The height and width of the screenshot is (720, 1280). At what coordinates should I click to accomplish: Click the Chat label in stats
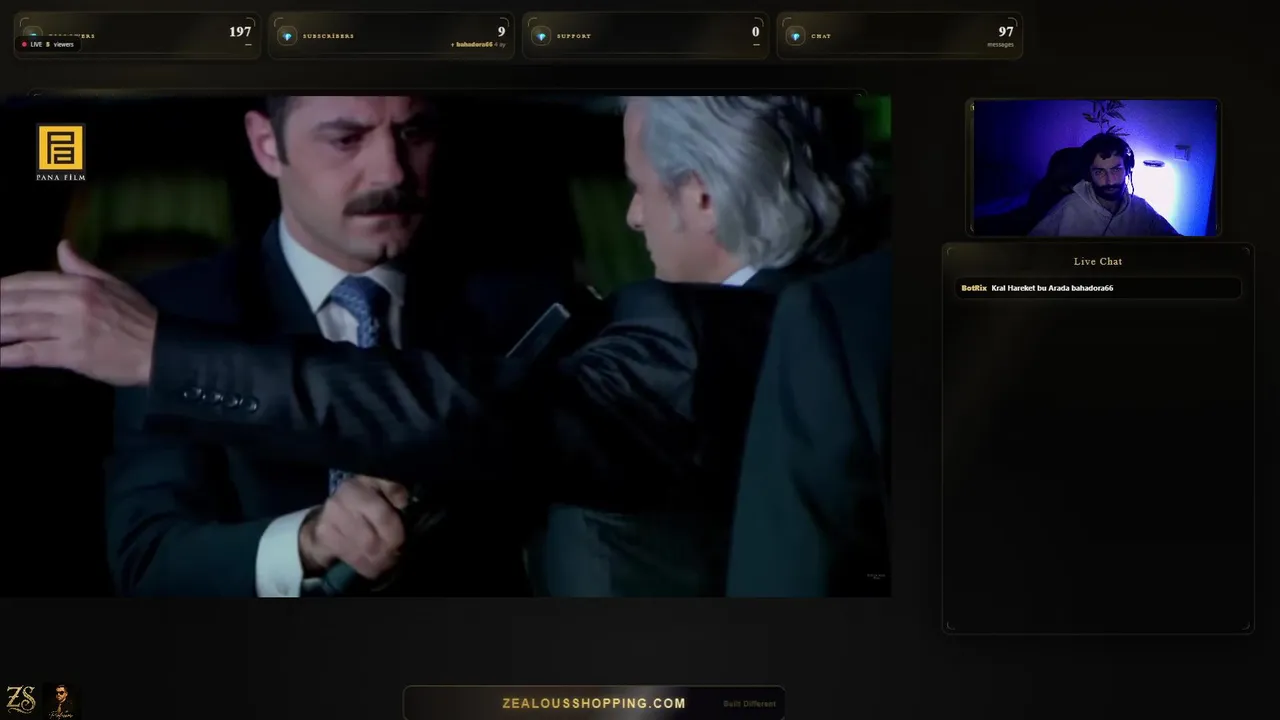[821, 36]
